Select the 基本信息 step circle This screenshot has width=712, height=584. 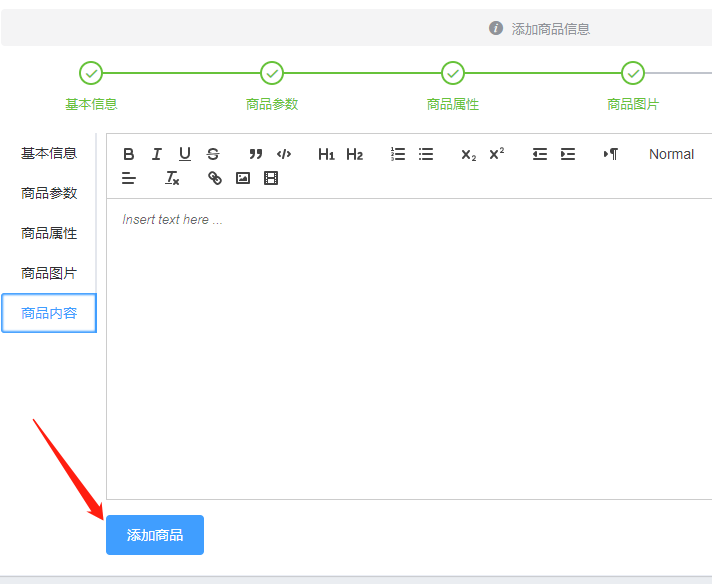click(x=91, y=73)
